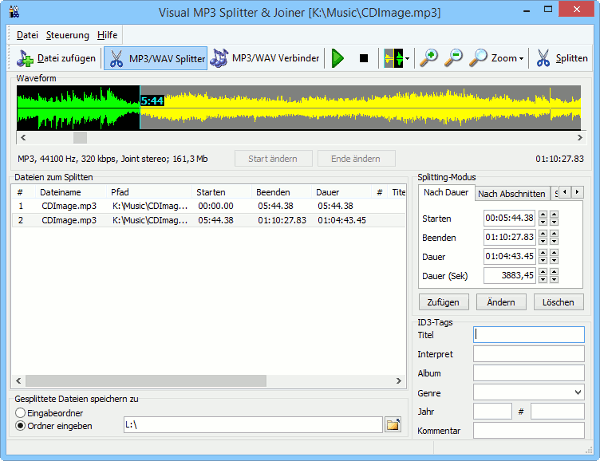Screen dimensions: 600x461
Task: Browse output folder with folder icon
Action: [393, 425]
